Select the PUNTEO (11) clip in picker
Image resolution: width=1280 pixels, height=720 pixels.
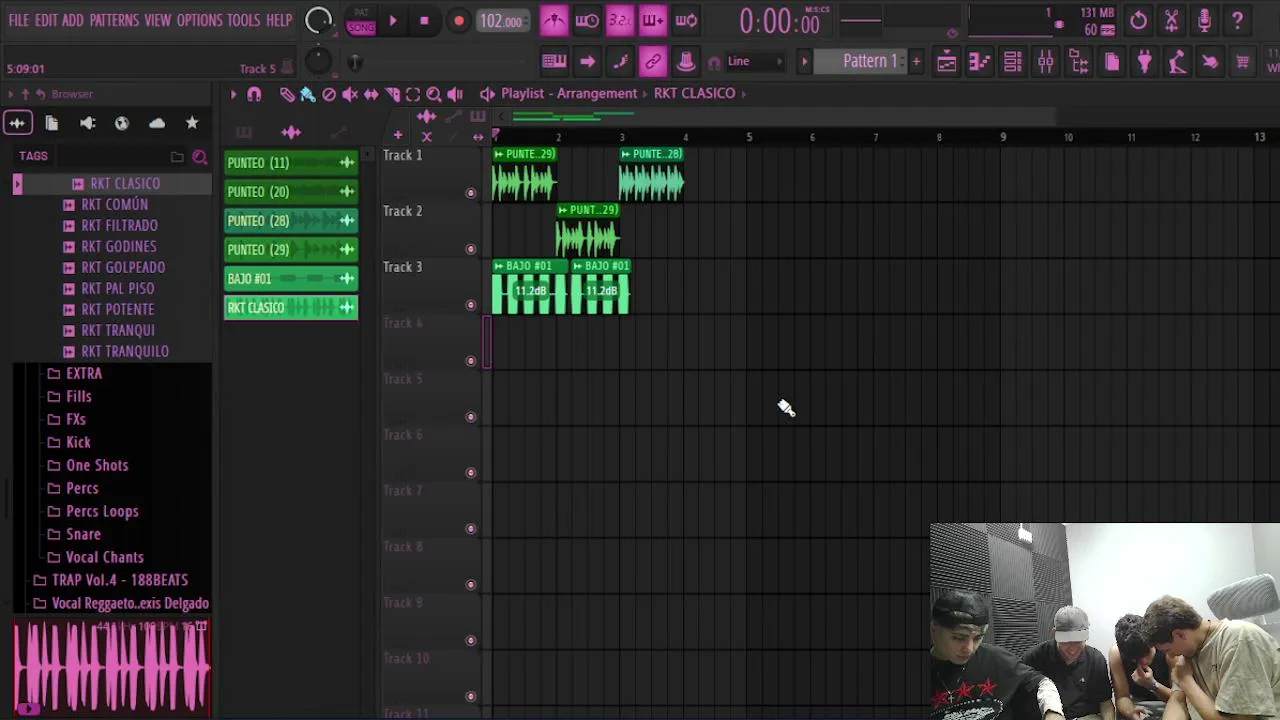click(291, 162)
